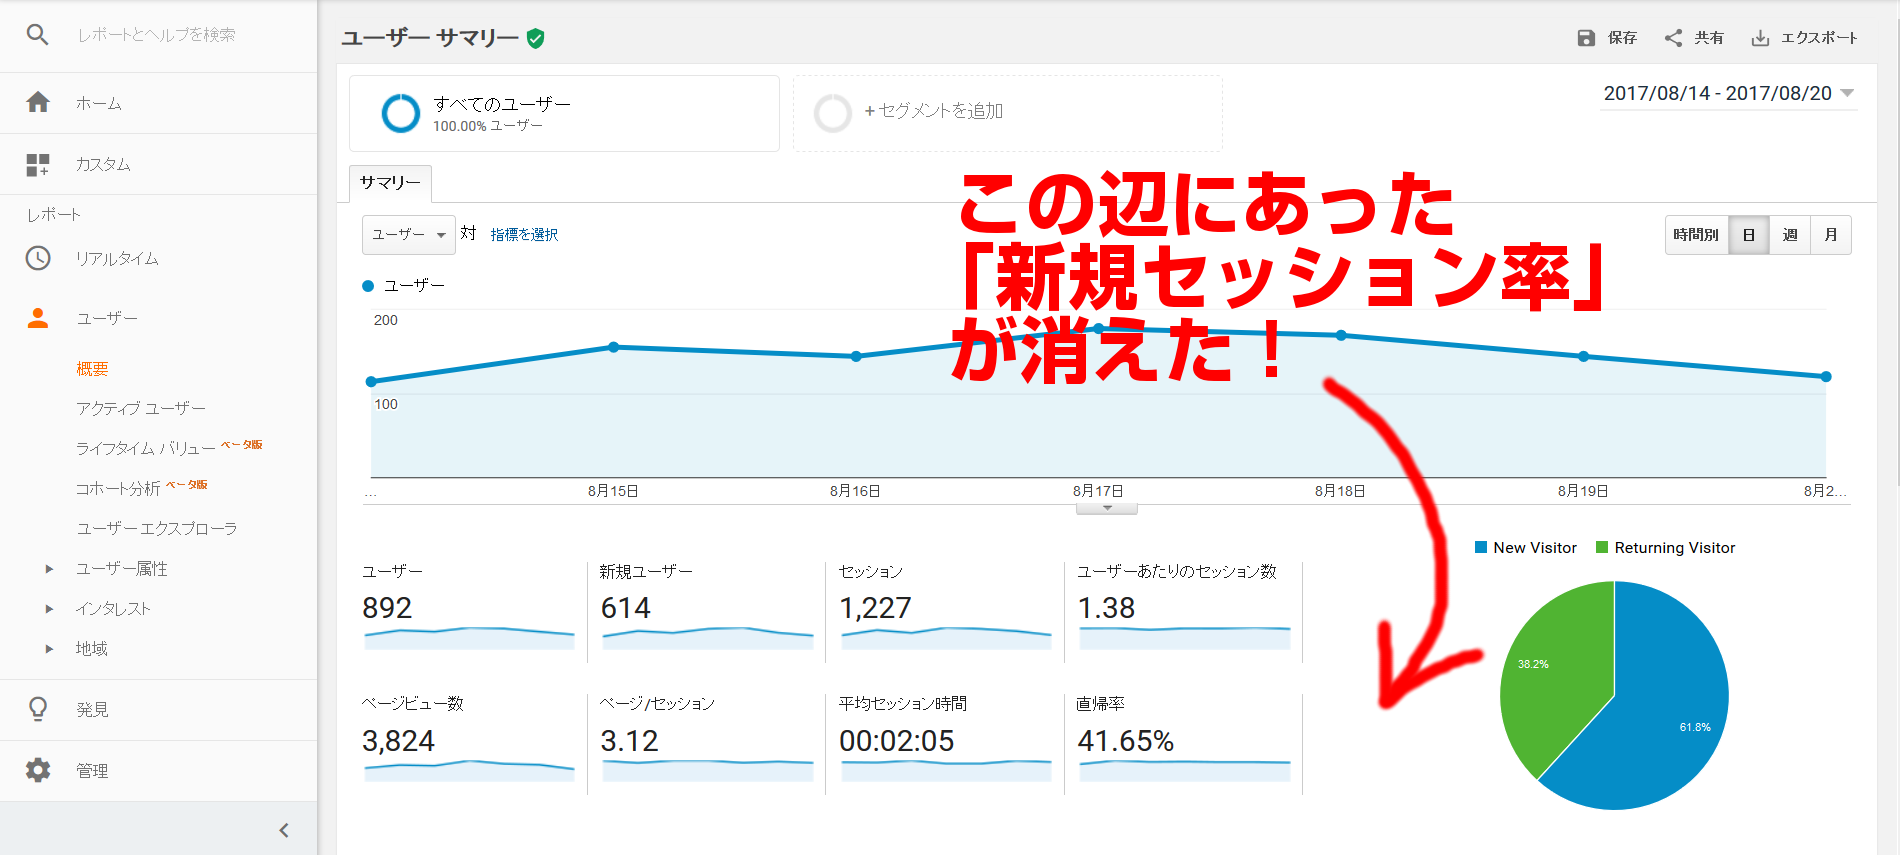
Task: Click the 発見 lightbulb icon
Action: click(x=38, y=709)
